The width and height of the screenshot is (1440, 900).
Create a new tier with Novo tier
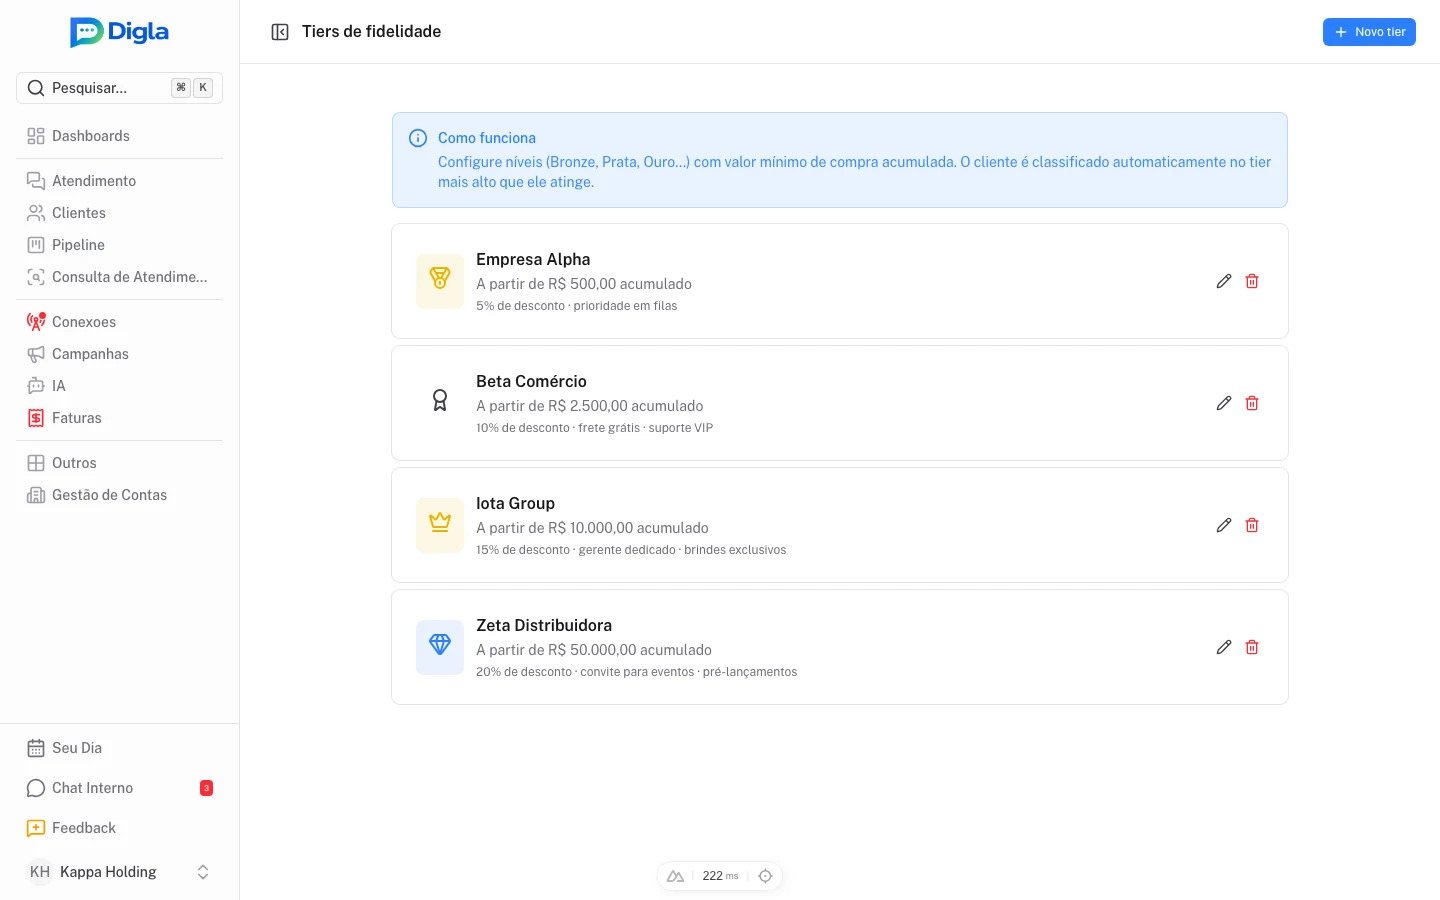point(1369,32)
